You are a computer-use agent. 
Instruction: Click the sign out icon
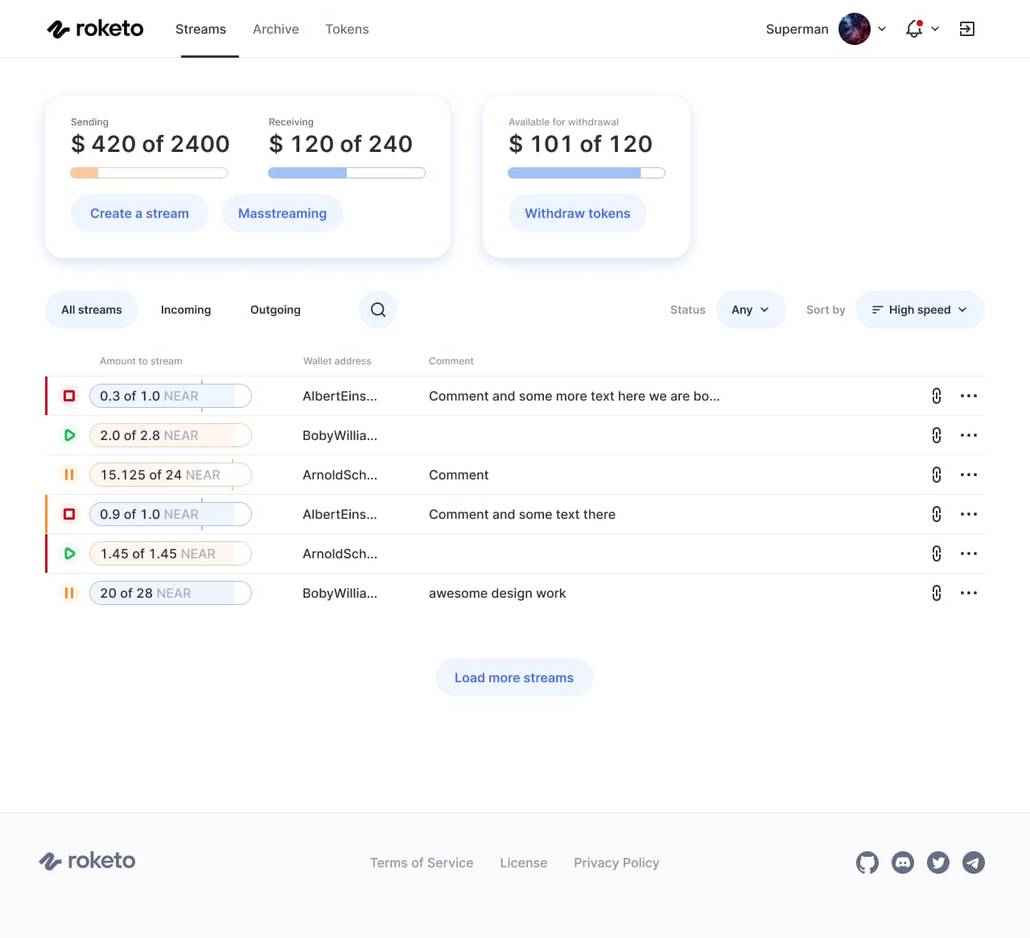[966, 28]
